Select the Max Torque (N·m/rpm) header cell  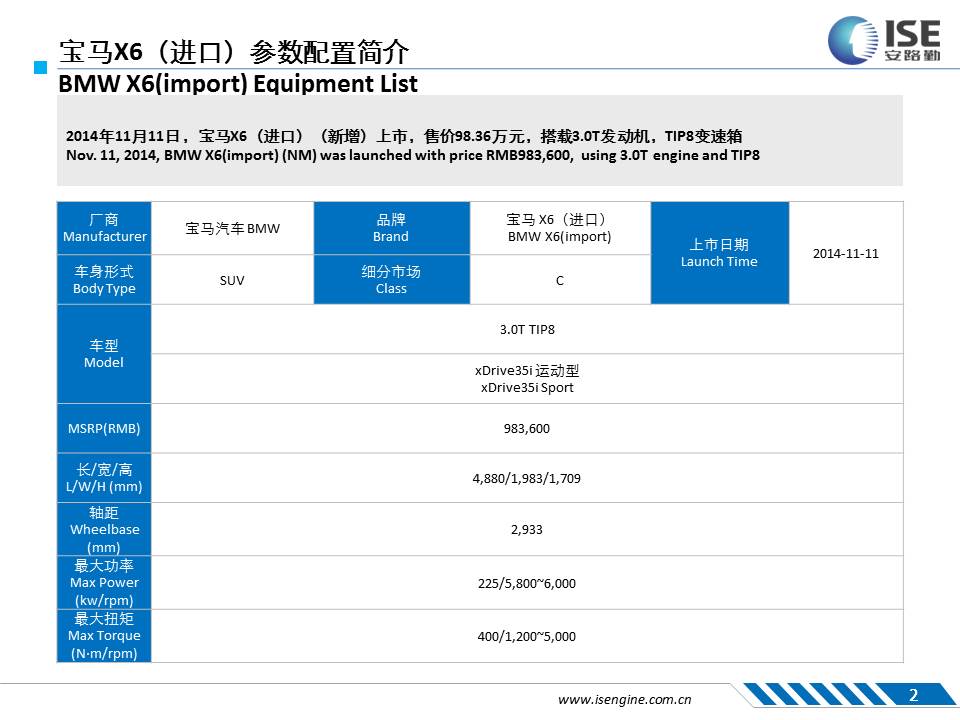(x=104, y=636)
